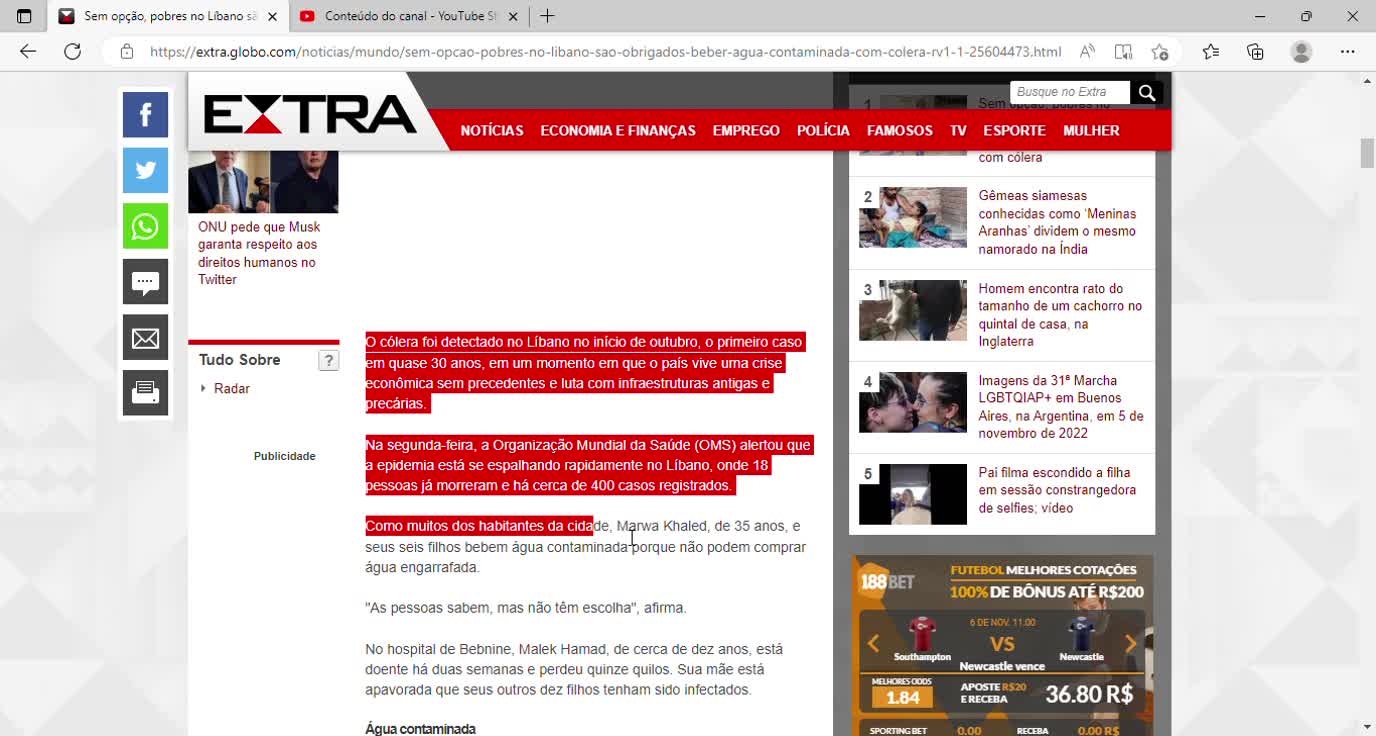The width and height of the screenshot is (1376, 736).
Task: Add this page to favorites
Action: (1159, 52)
